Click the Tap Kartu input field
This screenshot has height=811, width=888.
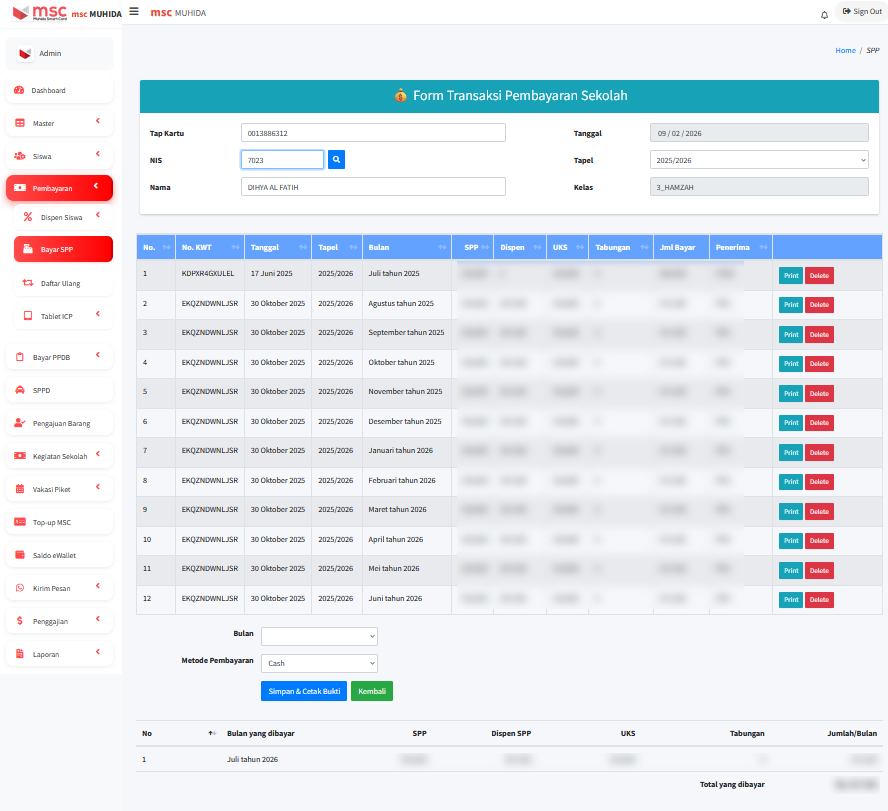[373, 133]
